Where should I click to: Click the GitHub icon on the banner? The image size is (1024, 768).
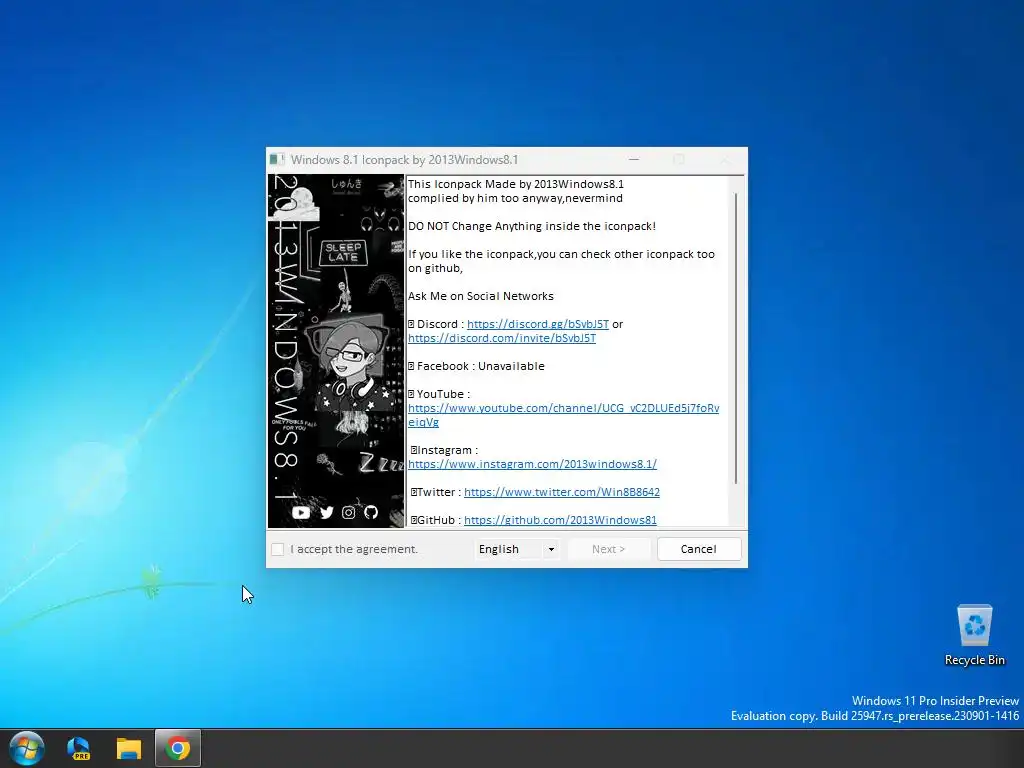pos(371,512)
